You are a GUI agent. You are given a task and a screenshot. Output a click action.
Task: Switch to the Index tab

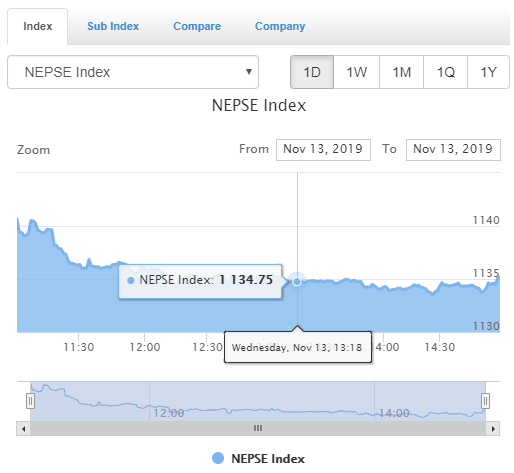[x=38, y=26]
